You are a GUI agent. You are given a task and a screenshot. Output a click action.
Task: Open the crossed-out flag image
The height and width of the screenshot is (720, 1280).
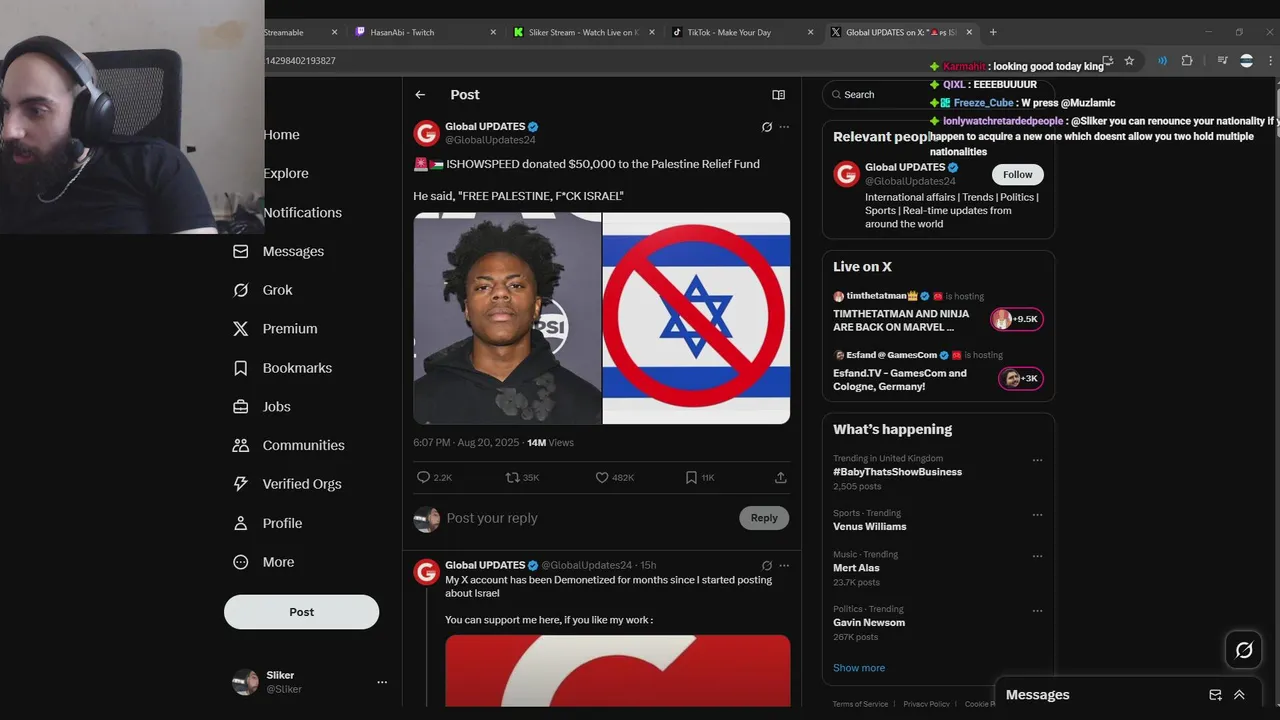click(x=696, y=318)
